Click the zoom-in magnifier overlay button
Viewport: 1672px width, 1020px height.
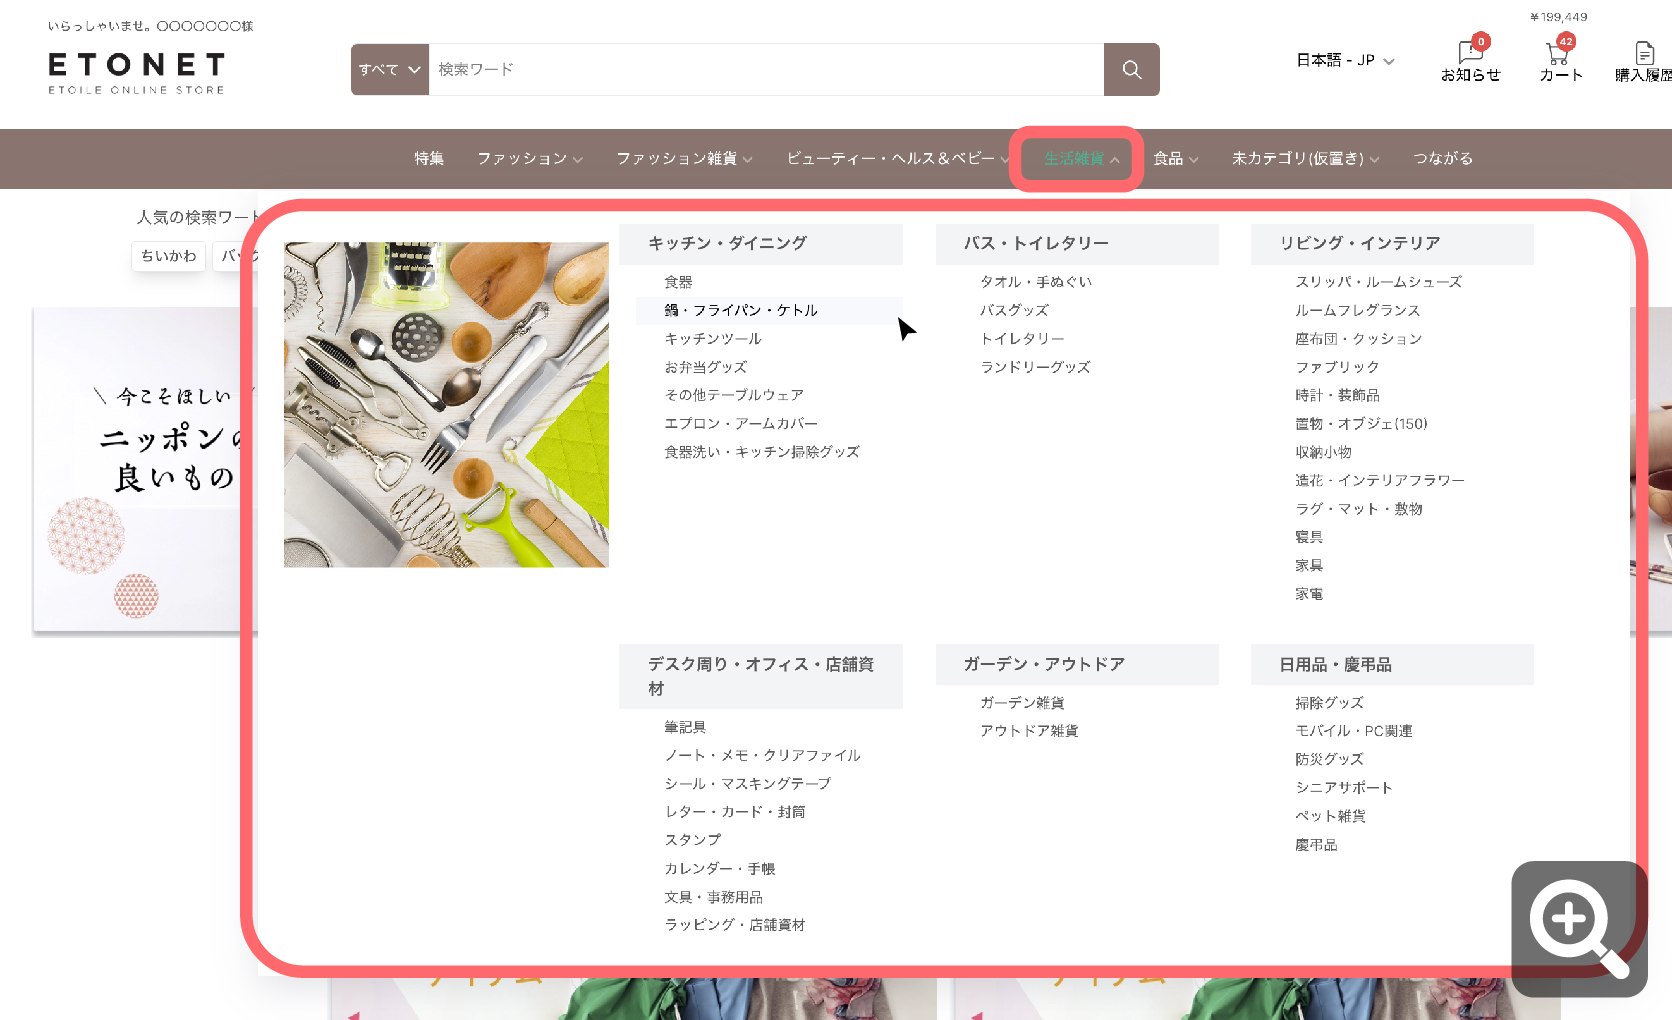tap(1579, 929)
